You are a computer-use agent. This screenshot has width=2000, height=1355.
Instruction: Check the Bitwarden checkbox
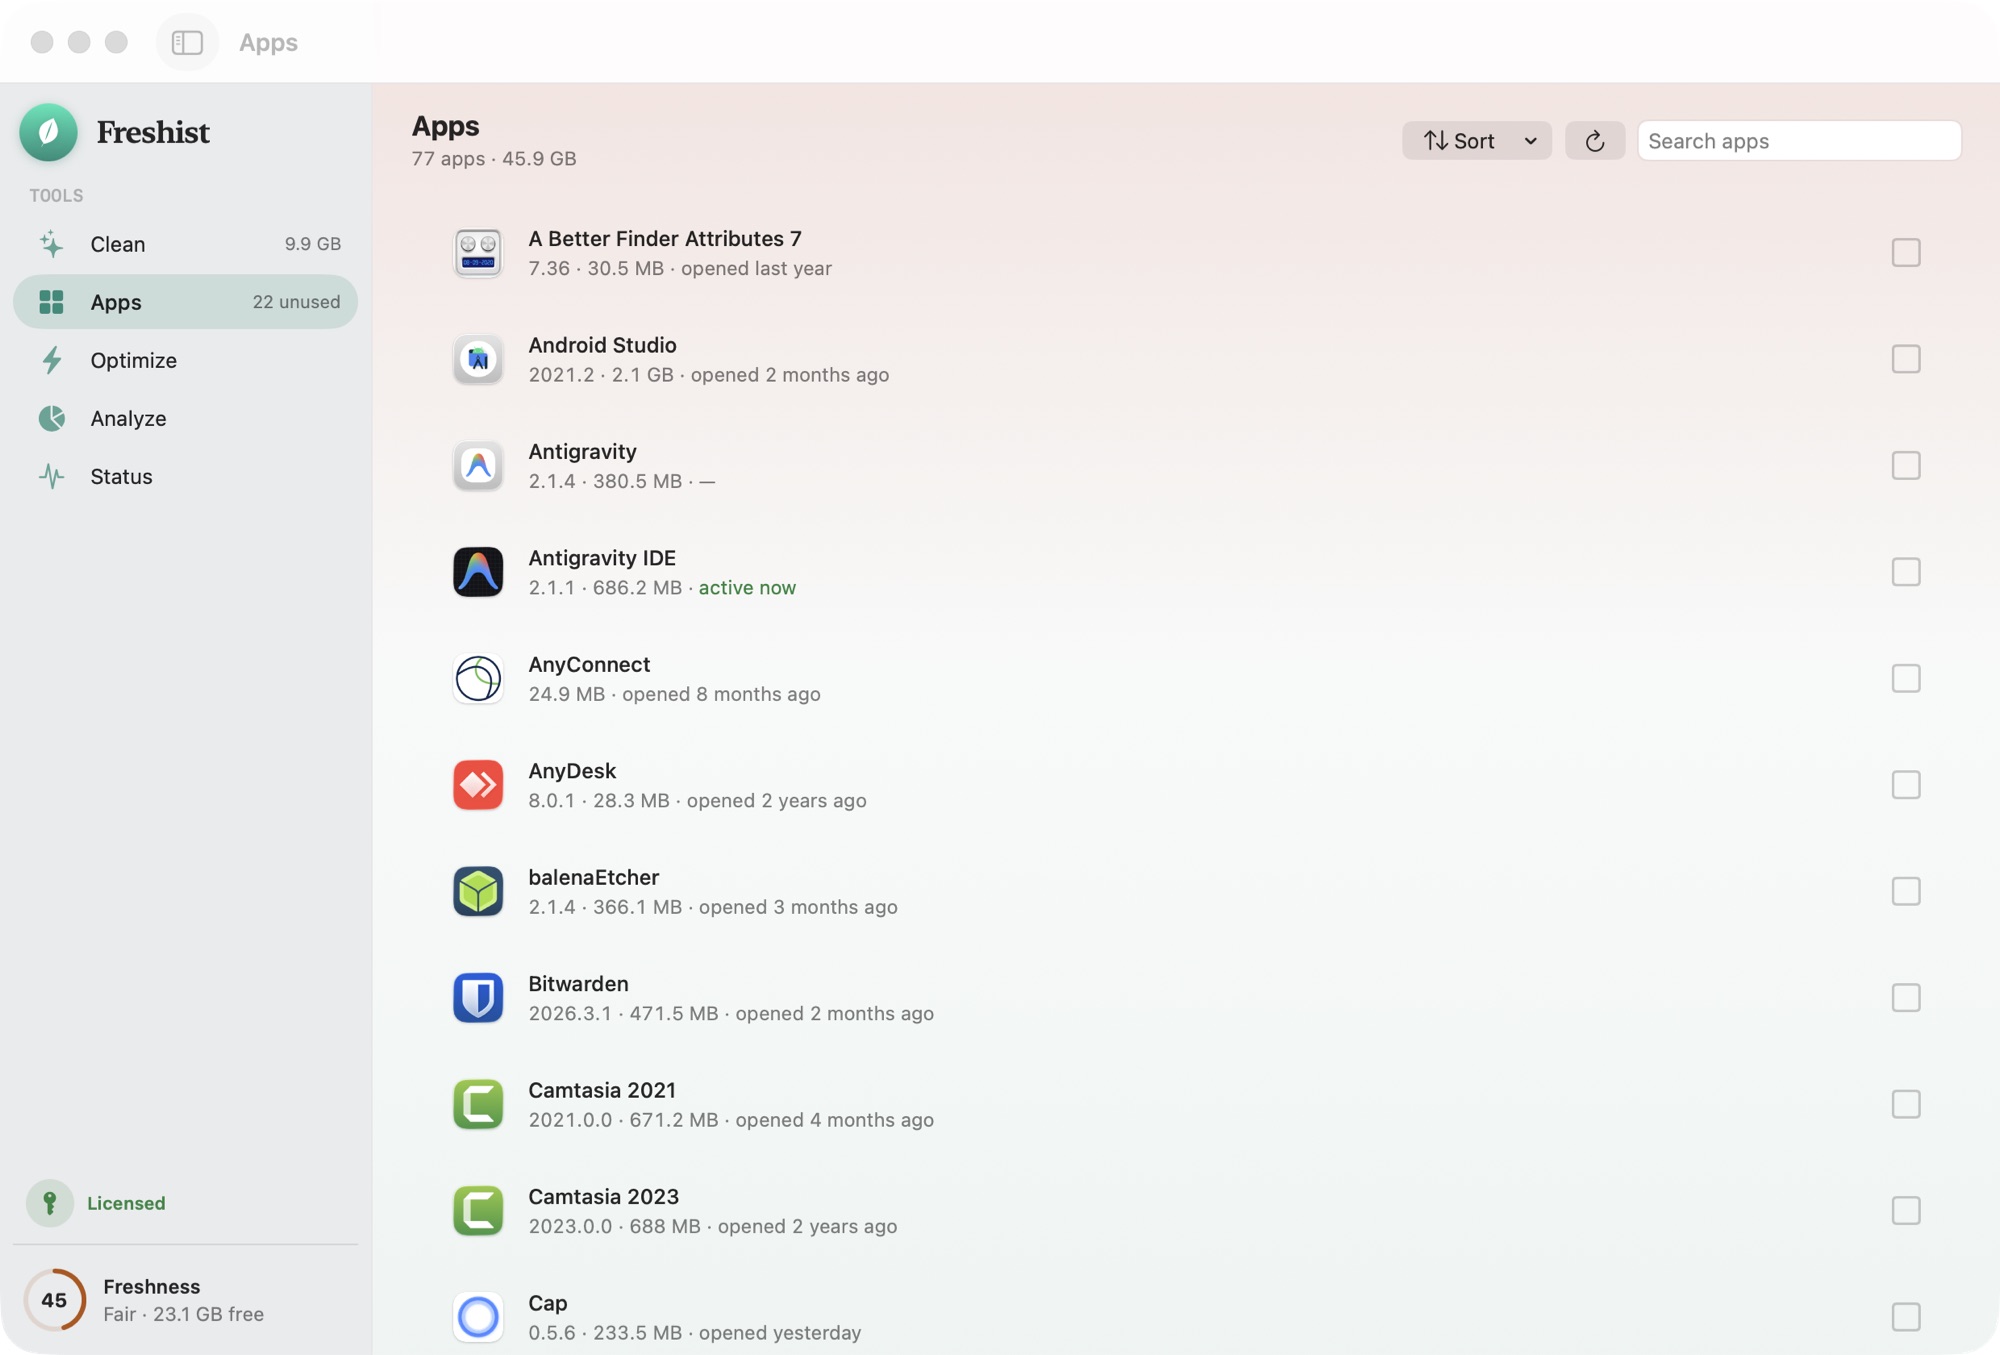tap(1906, 998)
